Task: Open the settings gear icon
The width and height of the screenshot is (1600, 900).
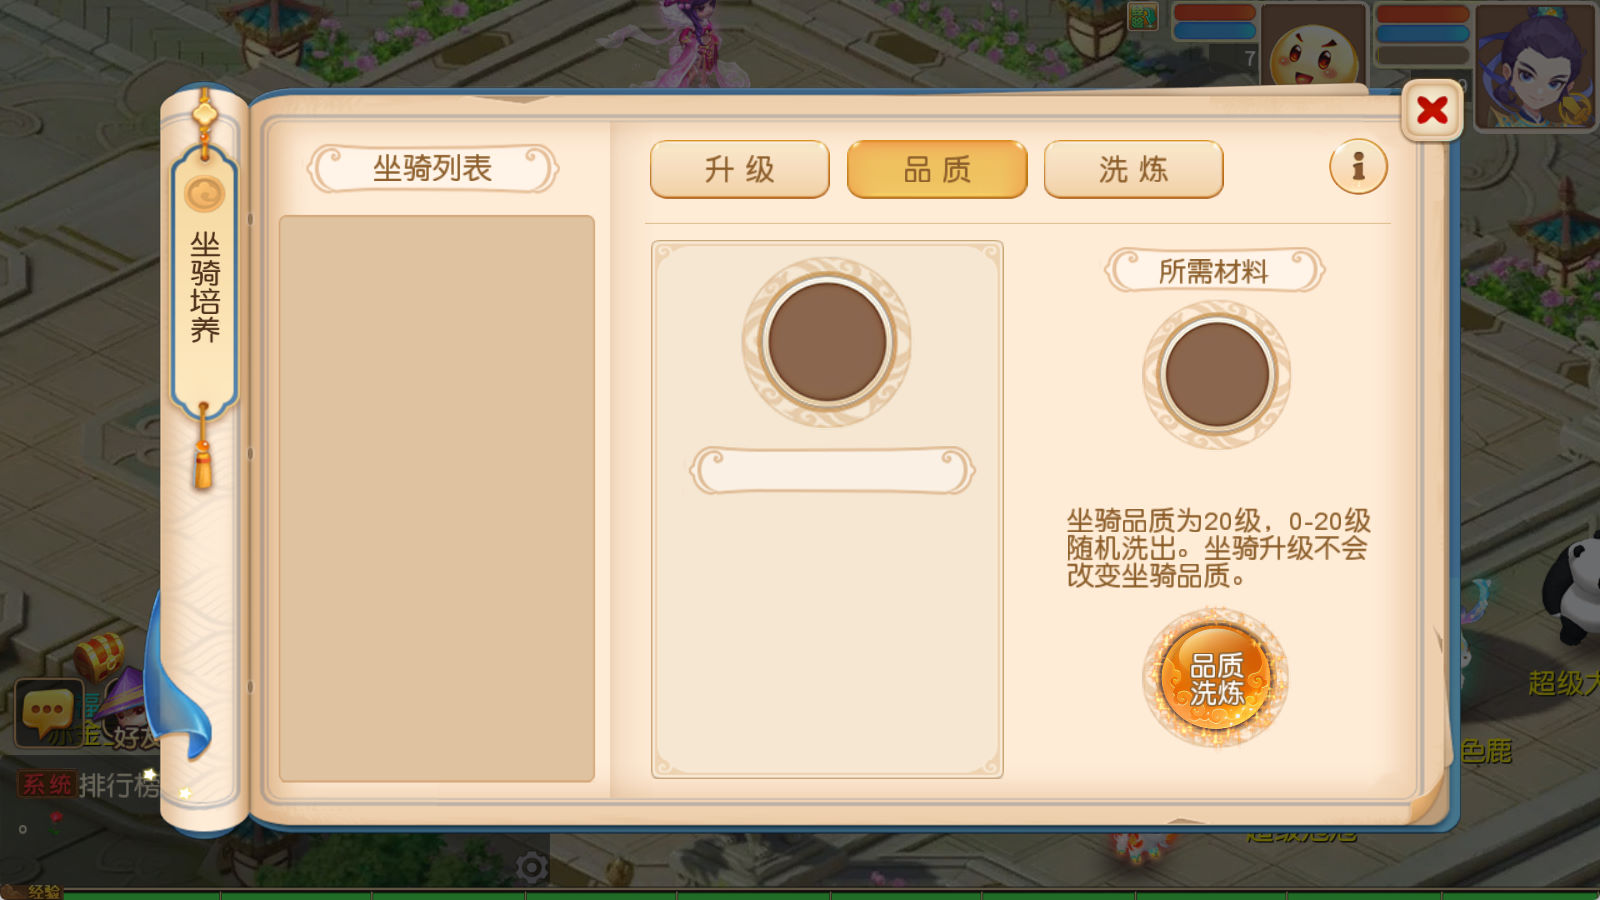Action: pyautogui.click(x=532, y=867)
